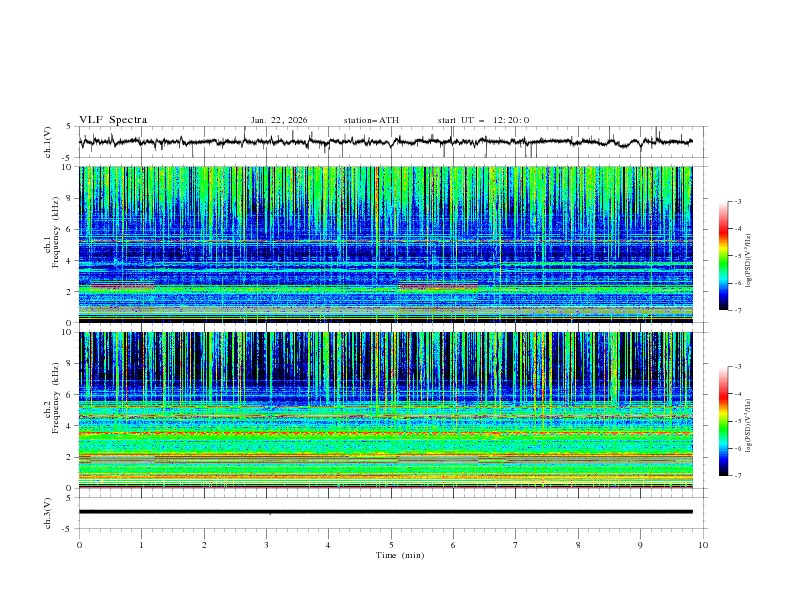Click the ch.1 voltage waveform trace panel
Image resolution: width=792 pixels, height=612 pixels.
[x=390, y=142]
